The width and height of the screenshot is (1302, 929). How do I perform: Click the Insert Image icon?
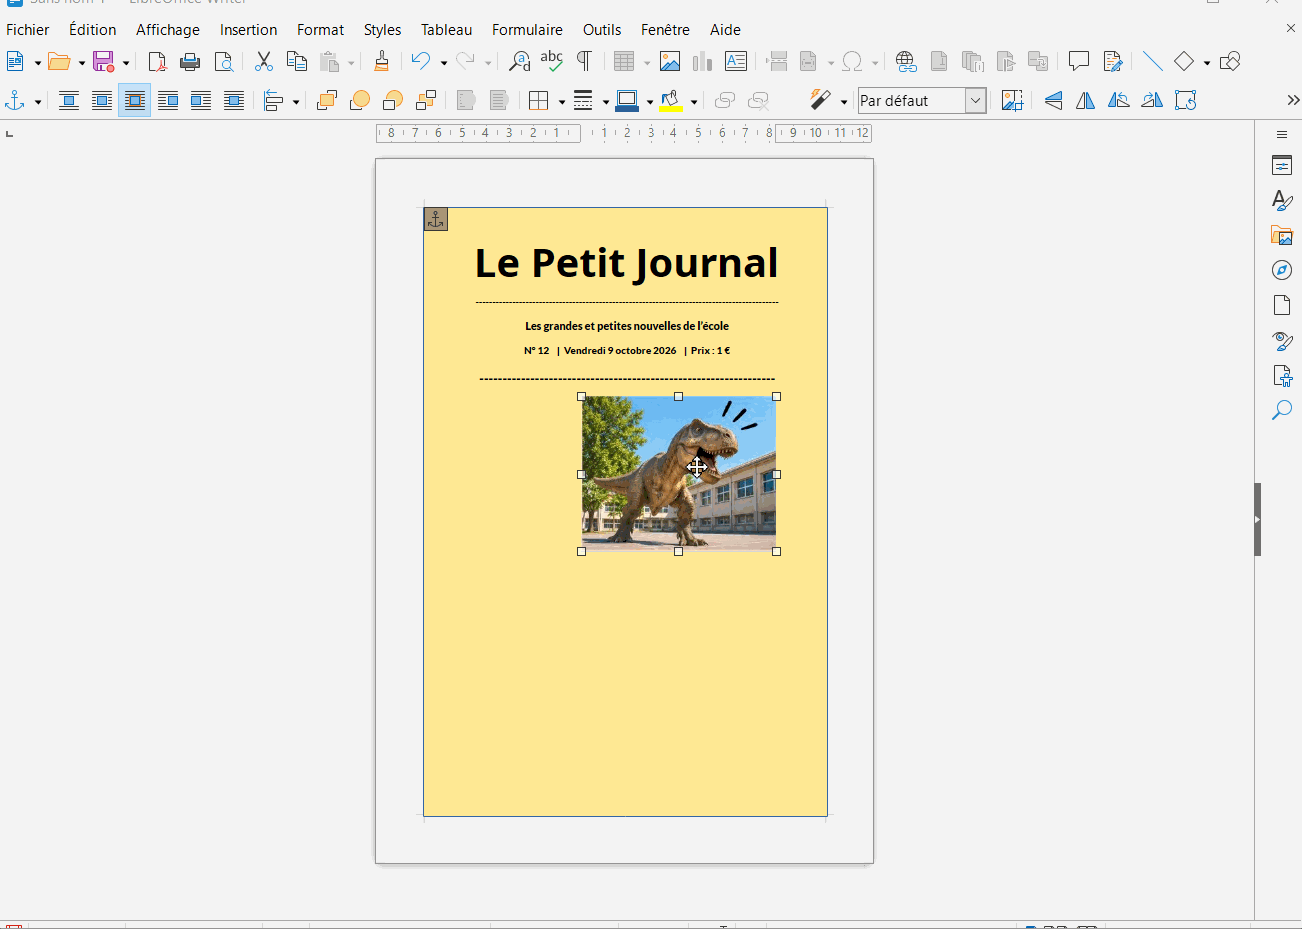pos(670,62)
